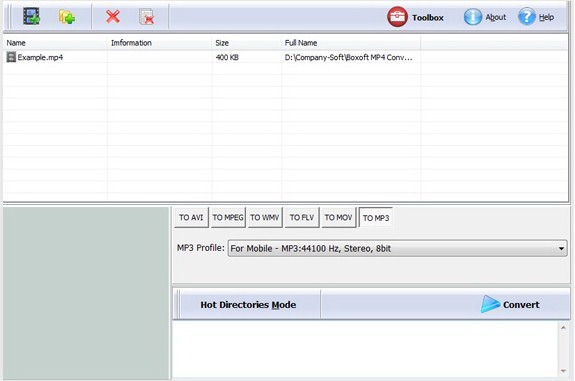
Task: Click the Add folder icon
Action: [67, 17]
